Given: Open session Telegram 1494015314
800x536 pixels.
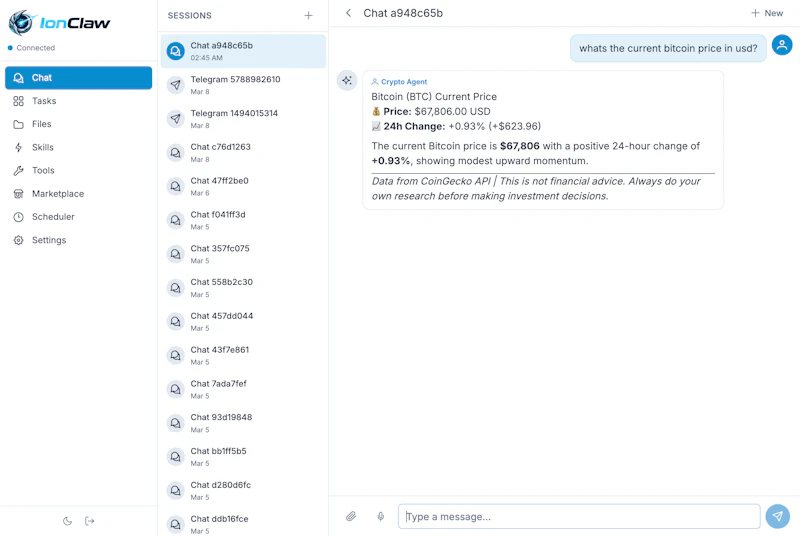Looking at the screenshot, I should (x=243, y=119).
